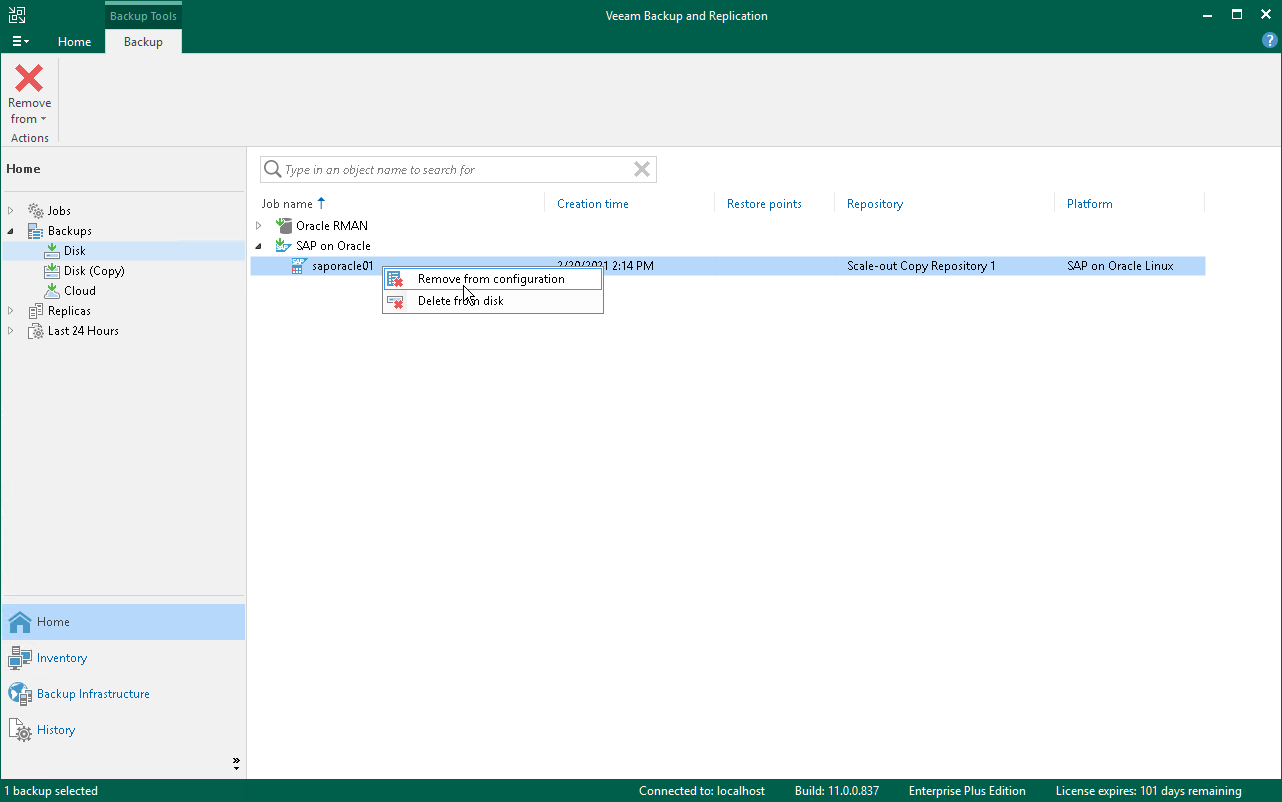Expand the Oracle RMAN job group
Image resolution: width=1282 pixels, height=802 pixels.
click(x=258, y=226)
